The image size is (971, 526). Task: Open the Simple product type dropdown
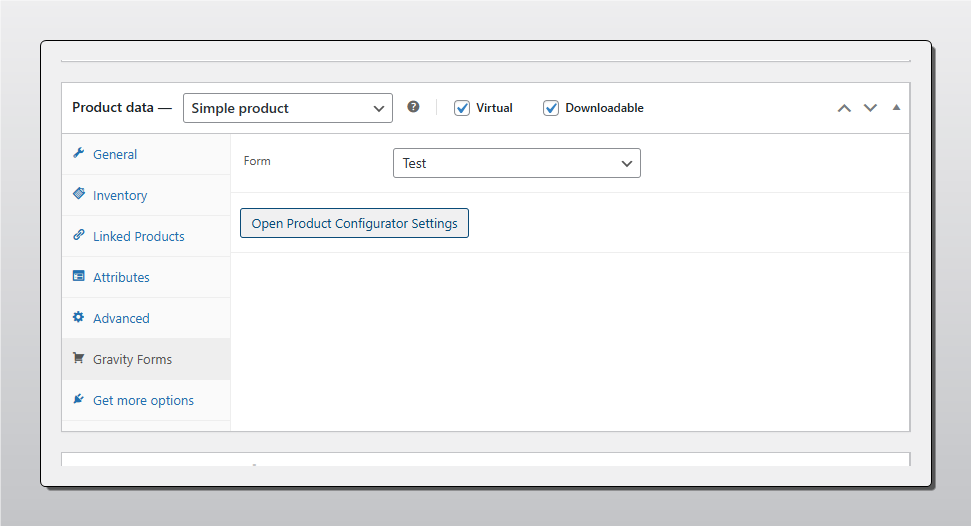point(287,108)
